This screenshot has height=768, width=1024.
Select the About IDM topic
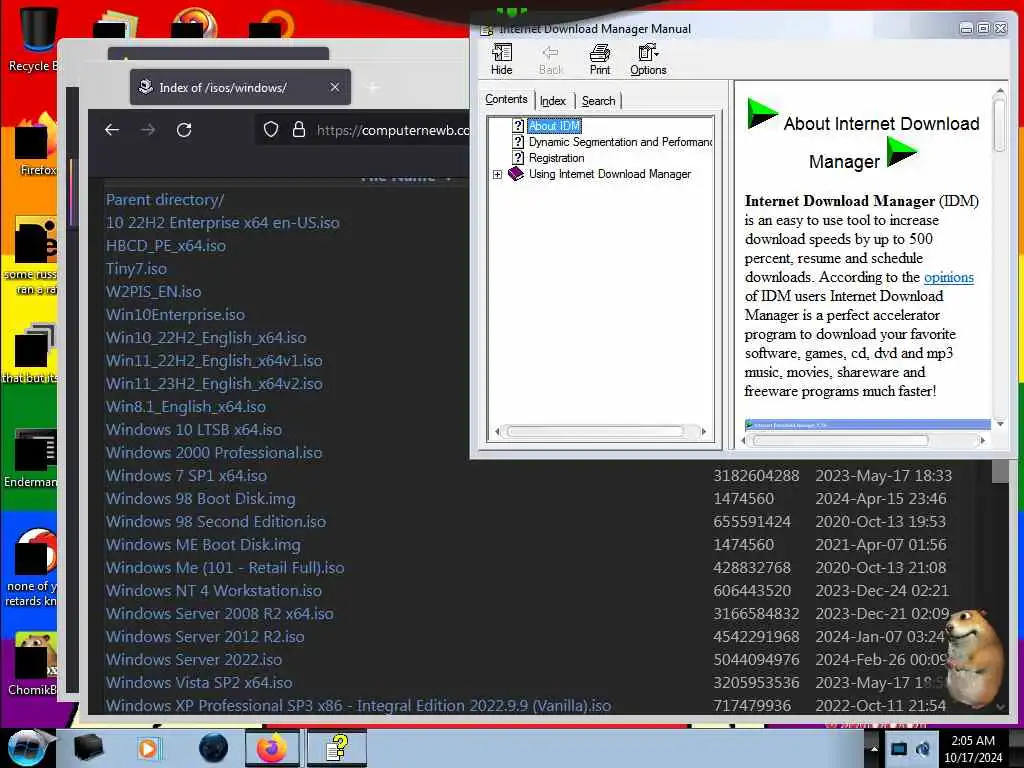[554, 125]
